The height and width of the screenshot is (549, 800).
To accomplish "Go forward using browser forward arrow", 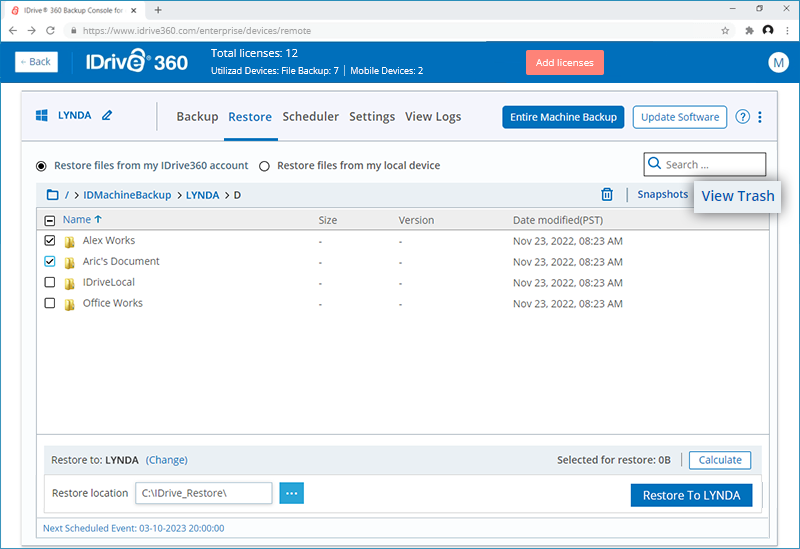I will [32, 31].
